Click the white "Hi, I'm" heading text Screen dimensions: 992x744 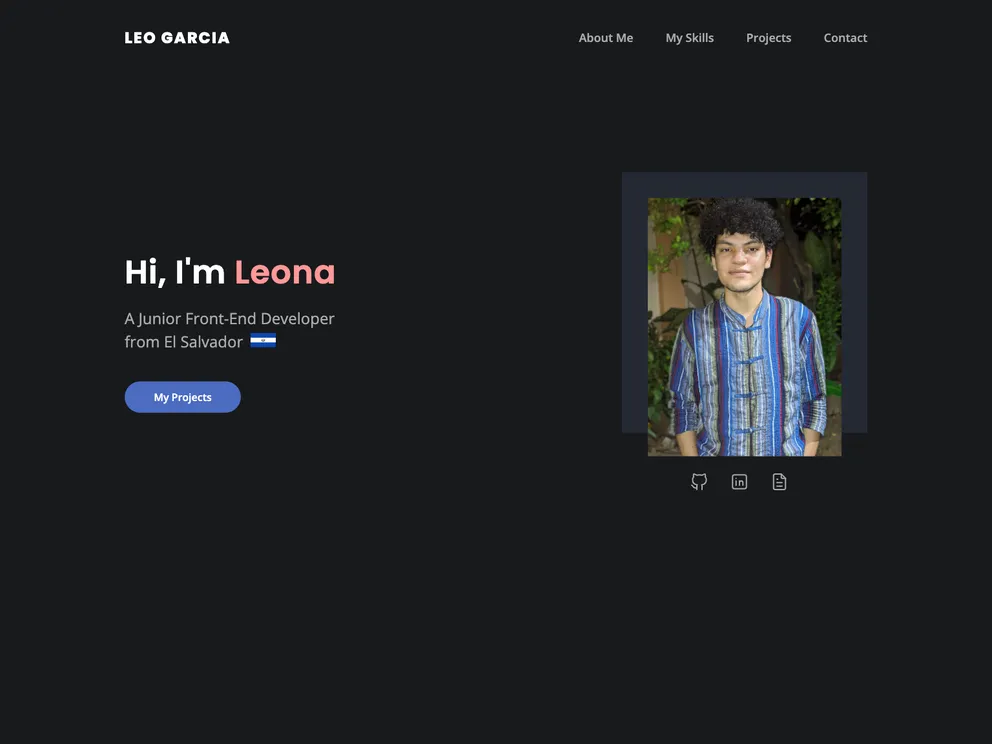pyautogui.click(x=175, y=272)
